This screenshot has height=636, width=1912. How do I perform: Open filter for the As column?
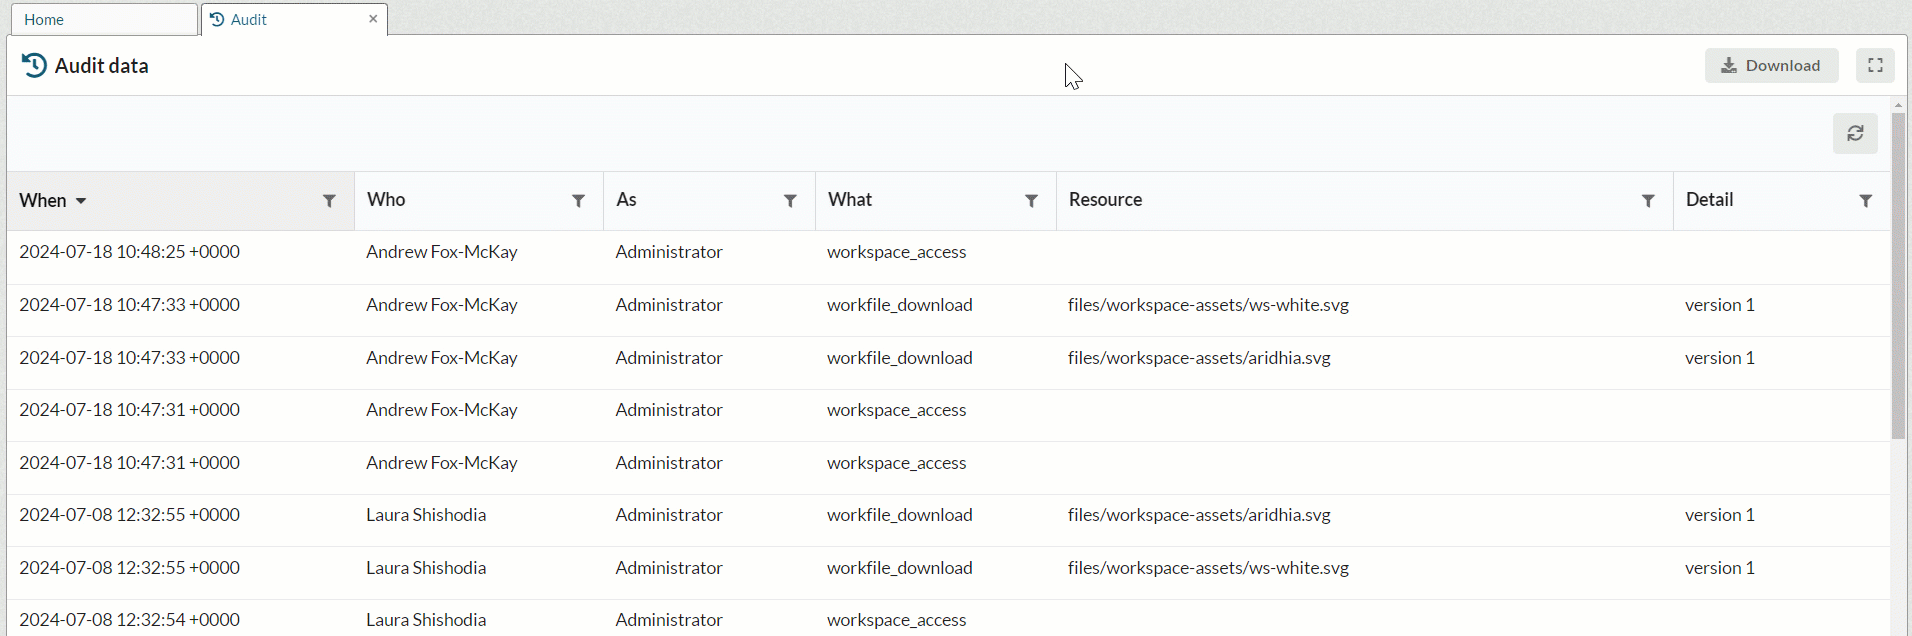[790, 201]
